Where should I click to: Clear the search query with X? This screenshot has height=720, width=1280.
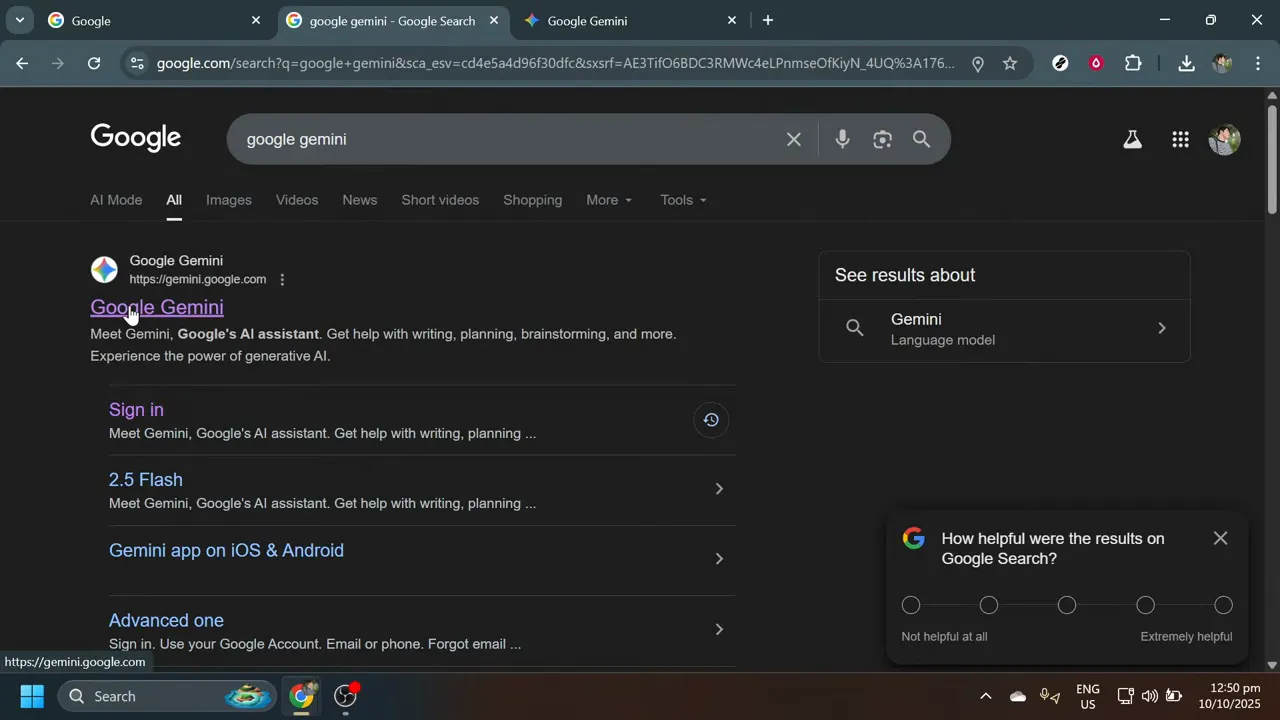click(794, 139)
